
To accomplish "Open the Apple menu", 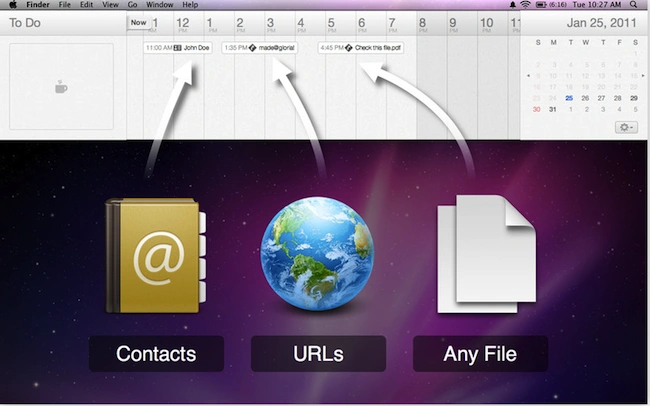I will click(13, 5).
